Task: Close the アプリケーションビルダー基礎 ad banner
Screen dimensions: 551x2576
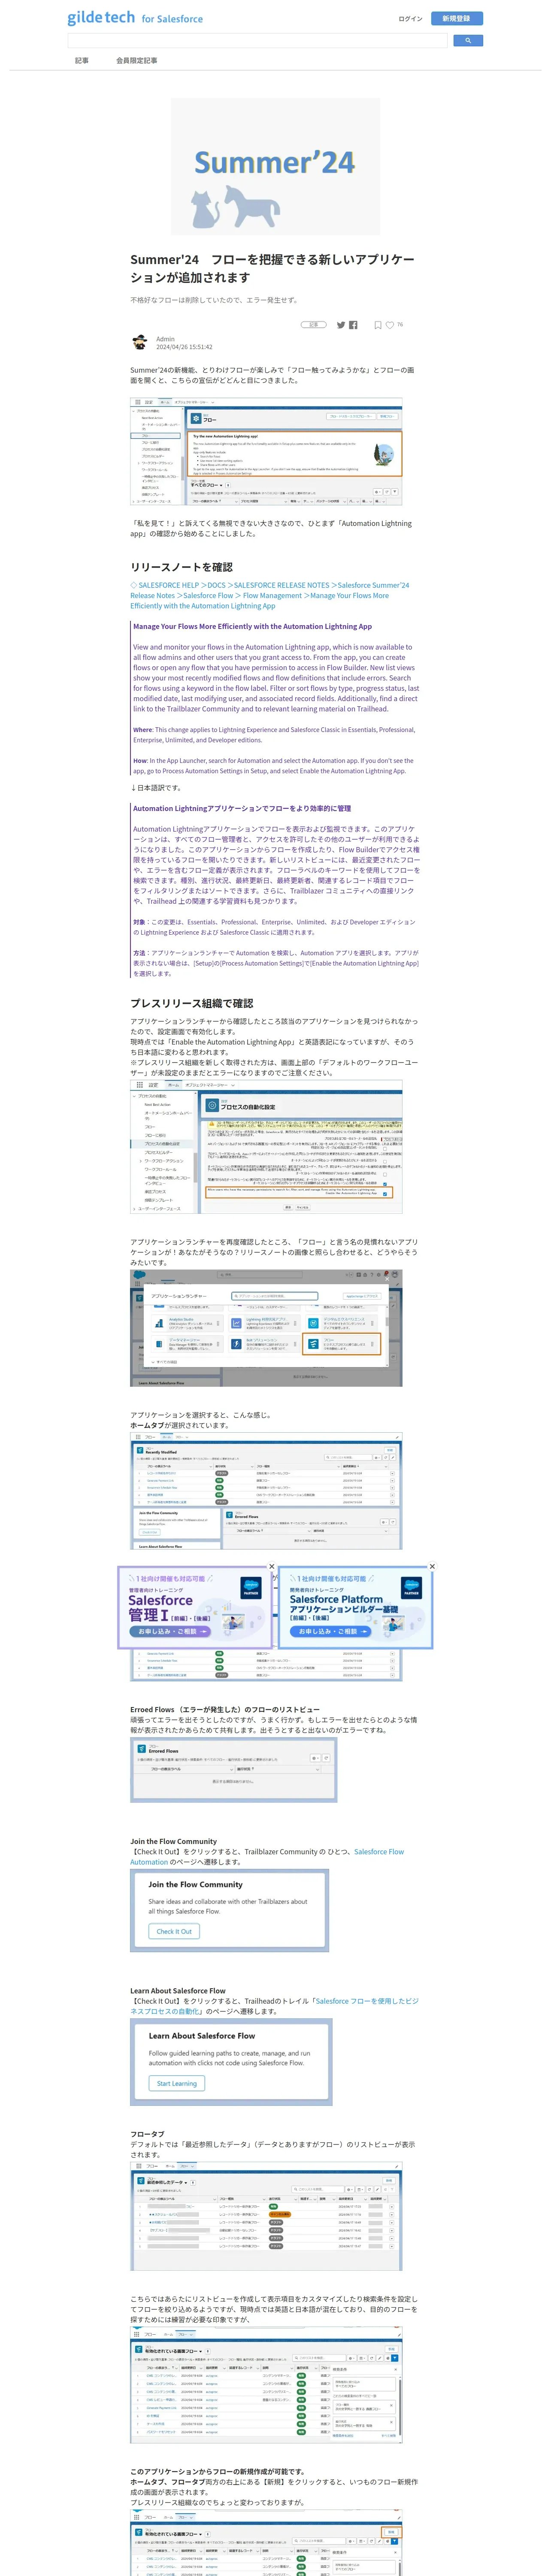Action: pos(432,1566)
